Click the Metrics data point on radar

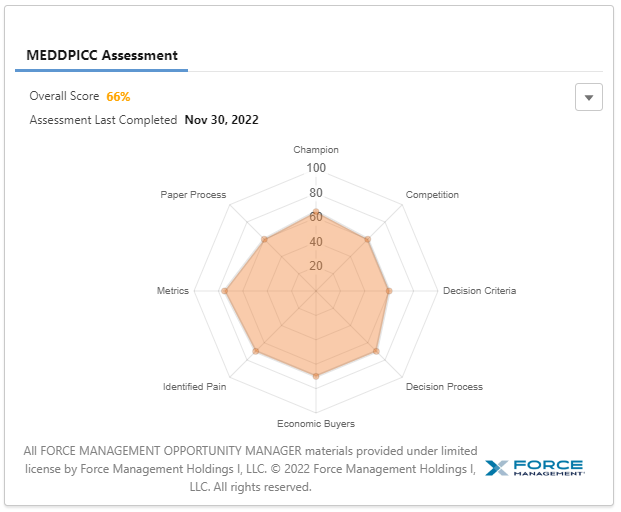pos(225,291)
